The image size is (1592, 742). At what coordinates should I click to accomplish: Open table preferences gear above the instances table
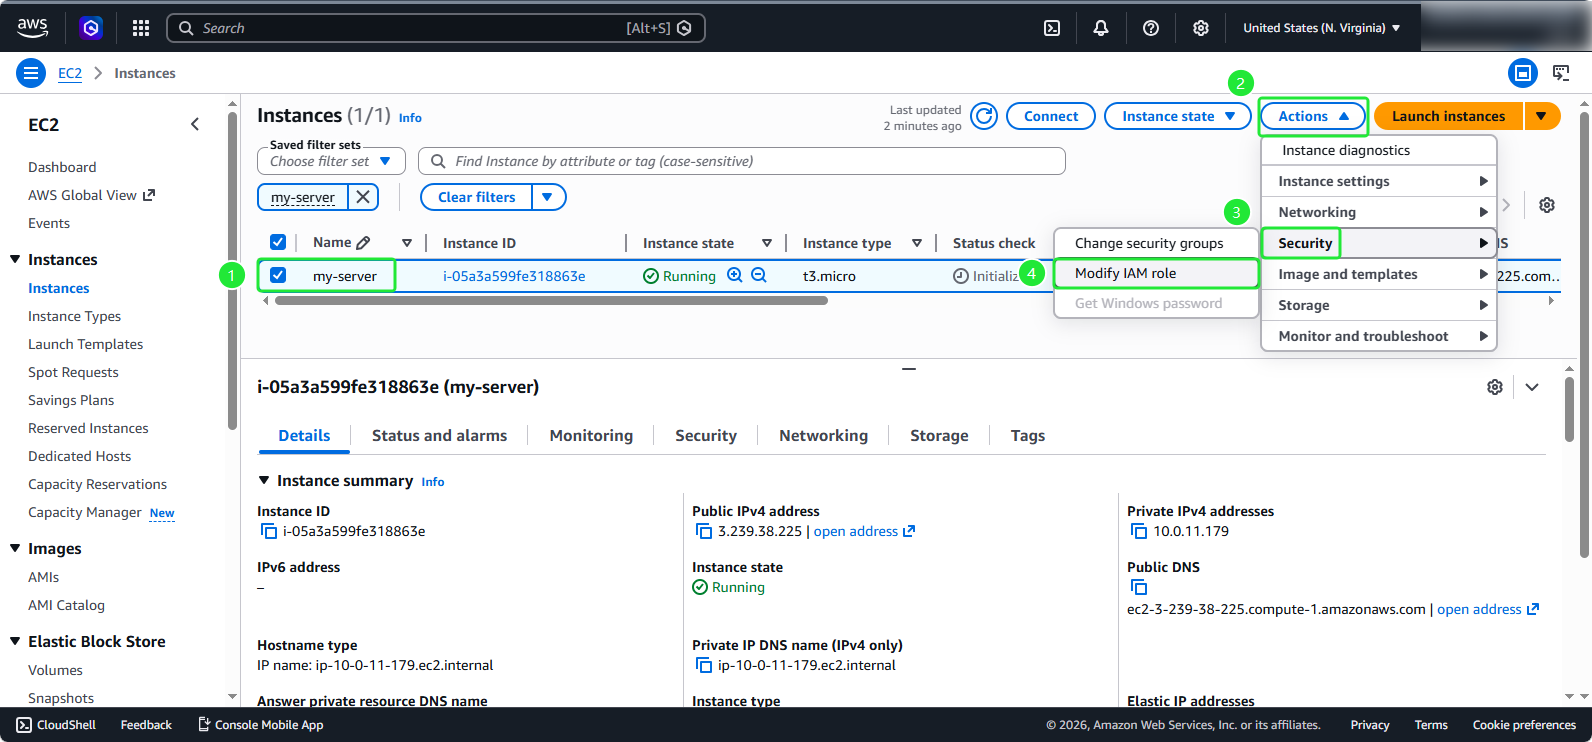click(x=1547, y=205)
